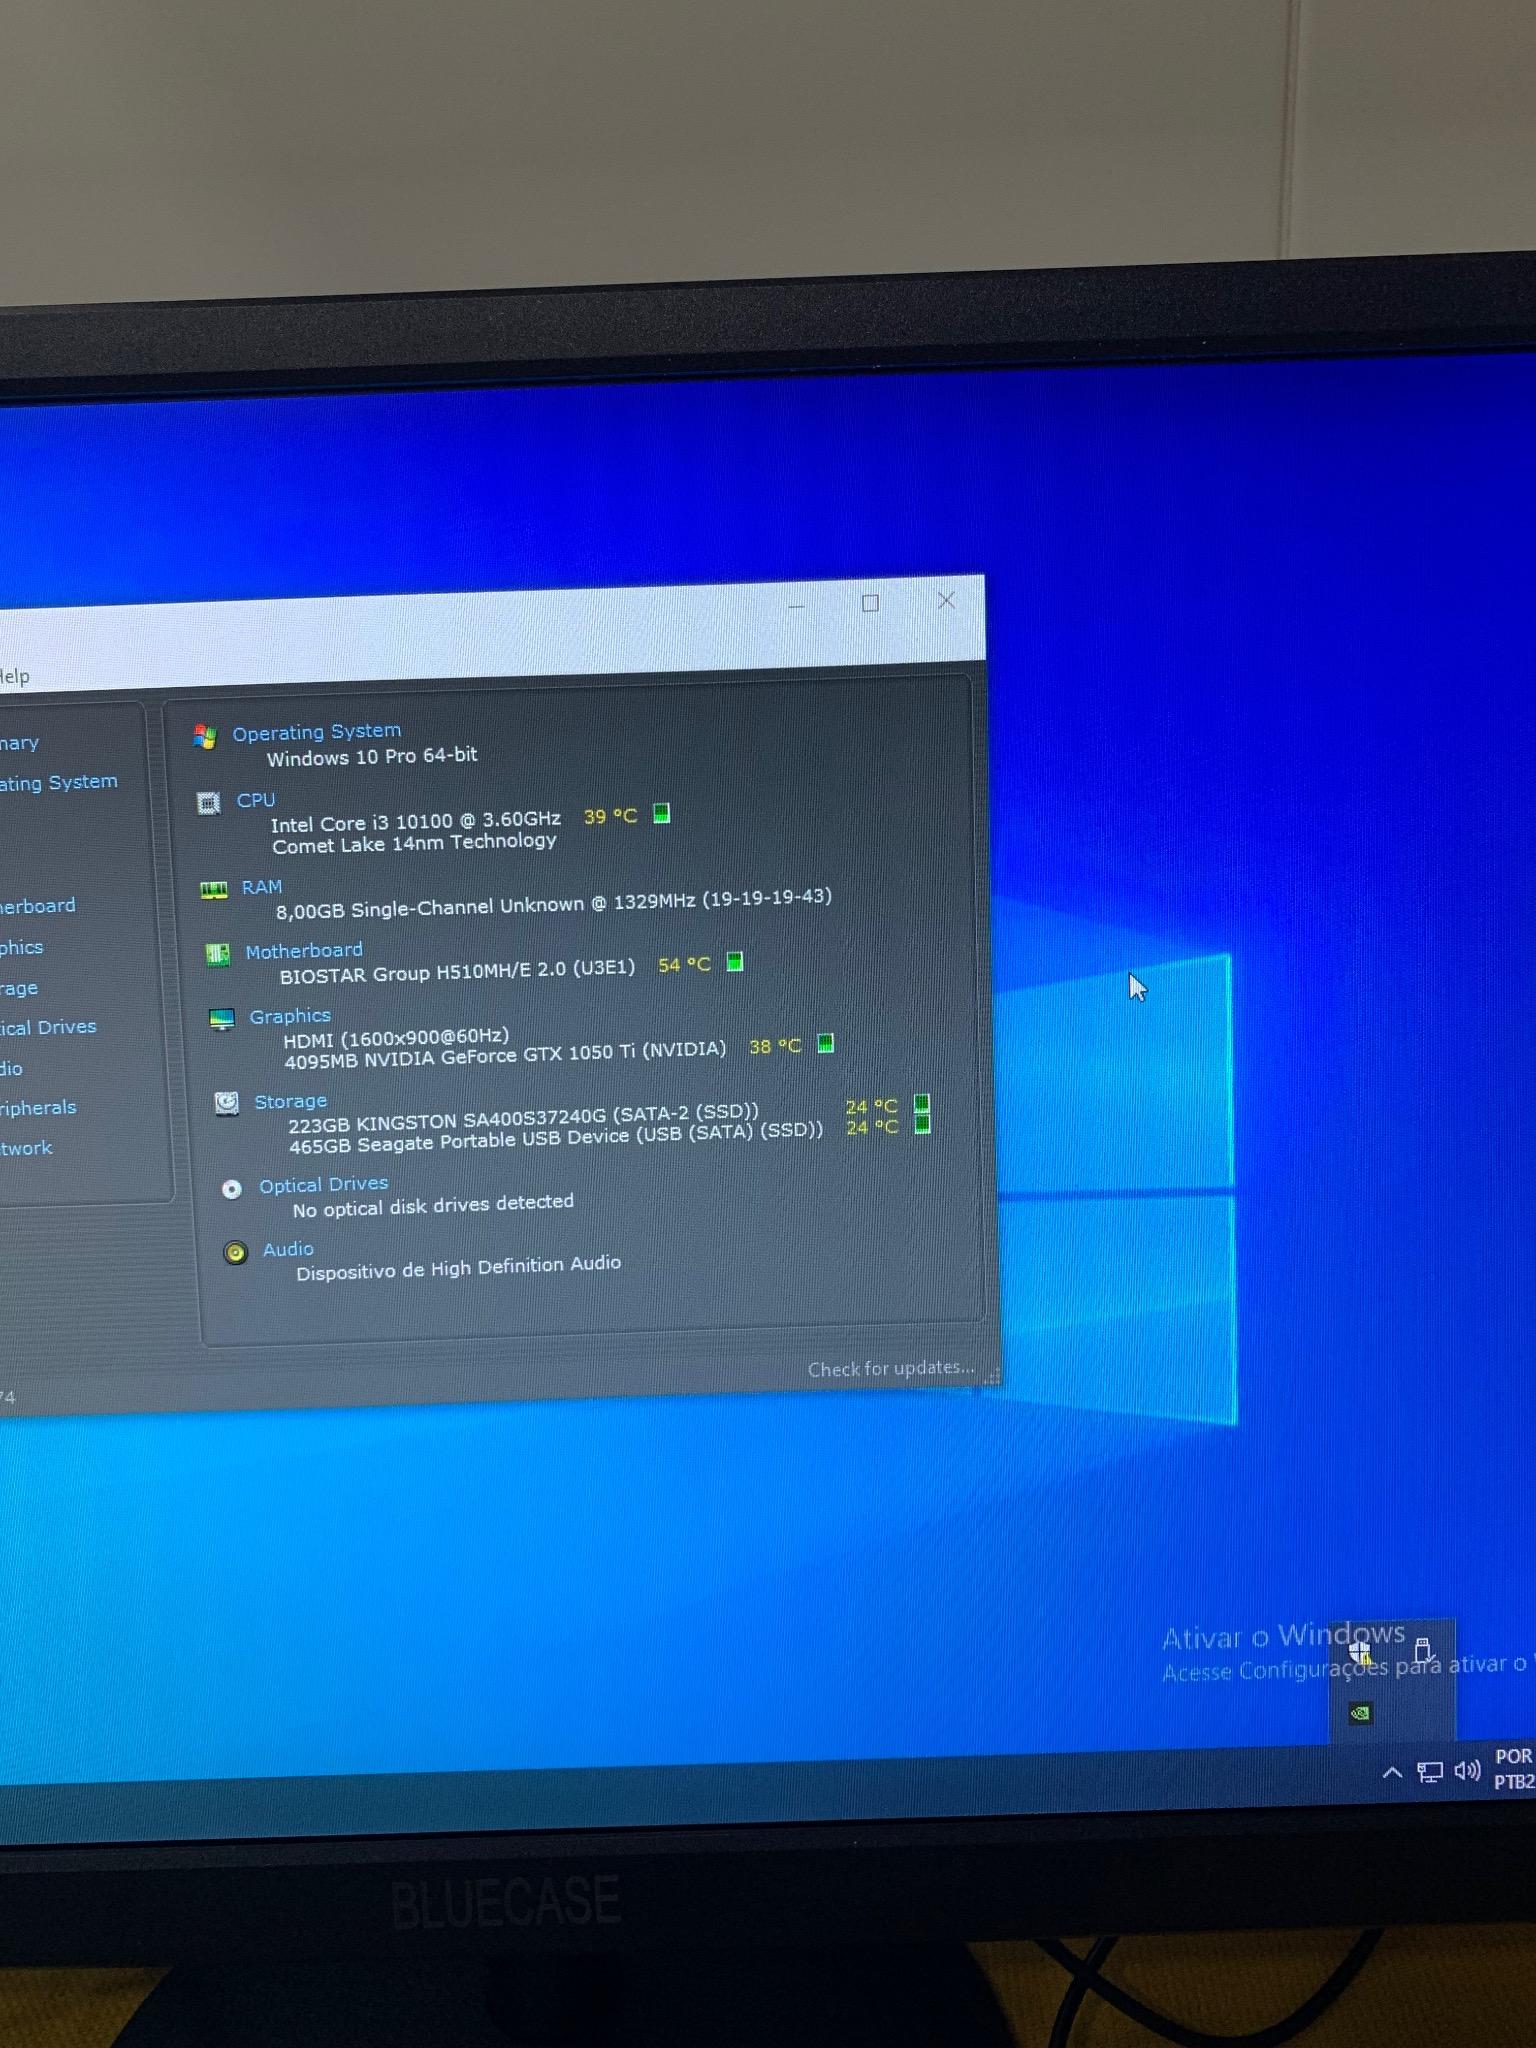Open the Storage section heading link
Screen dimensions: 1536x2048
point(291,1101)
